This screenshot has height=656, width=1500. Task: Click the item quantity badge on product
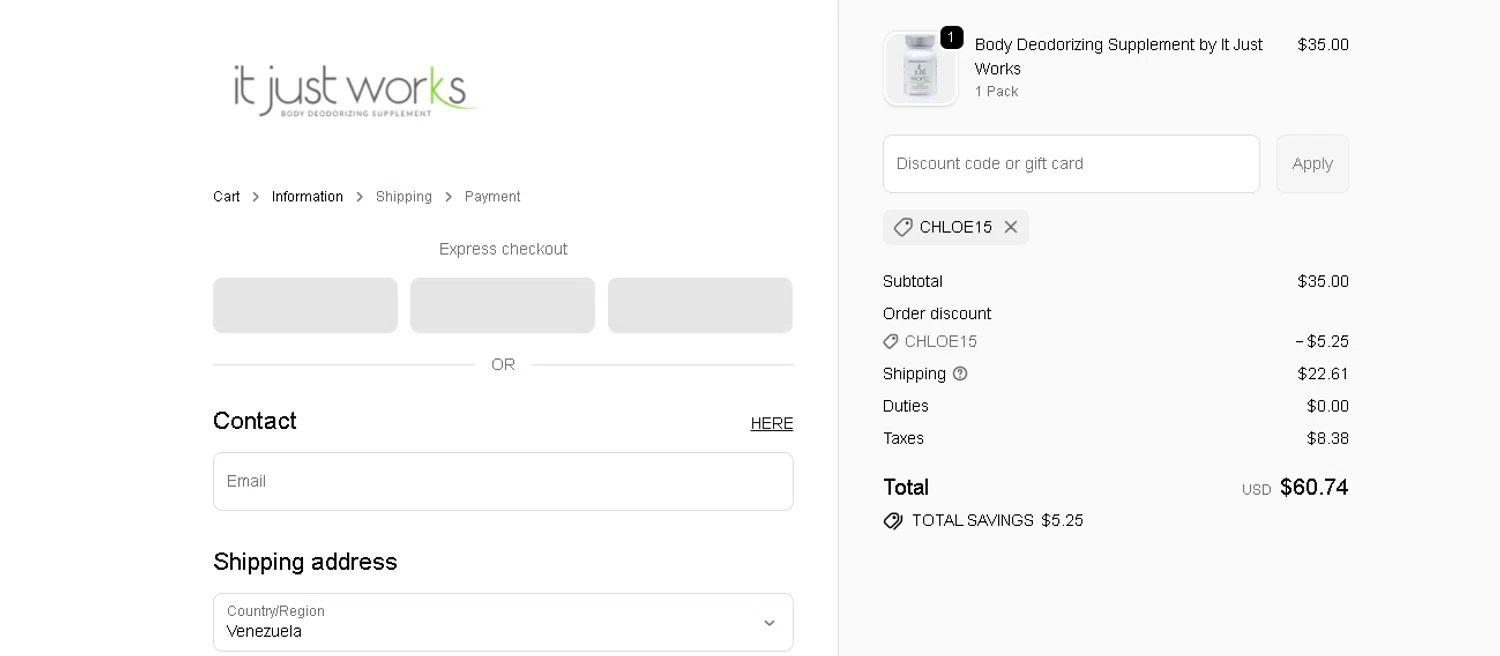951,38
